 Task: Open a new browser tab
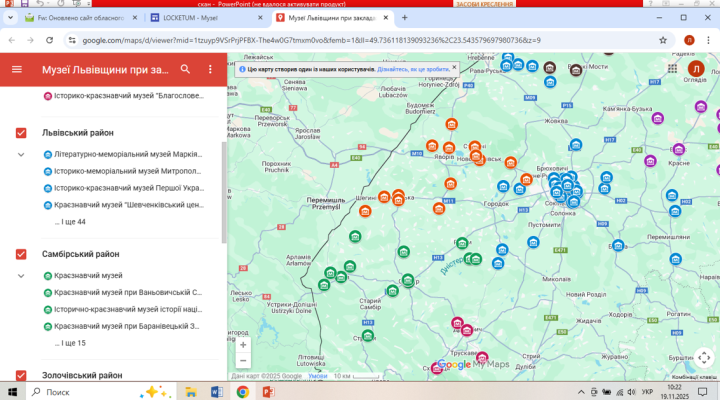tap(403, 18)
